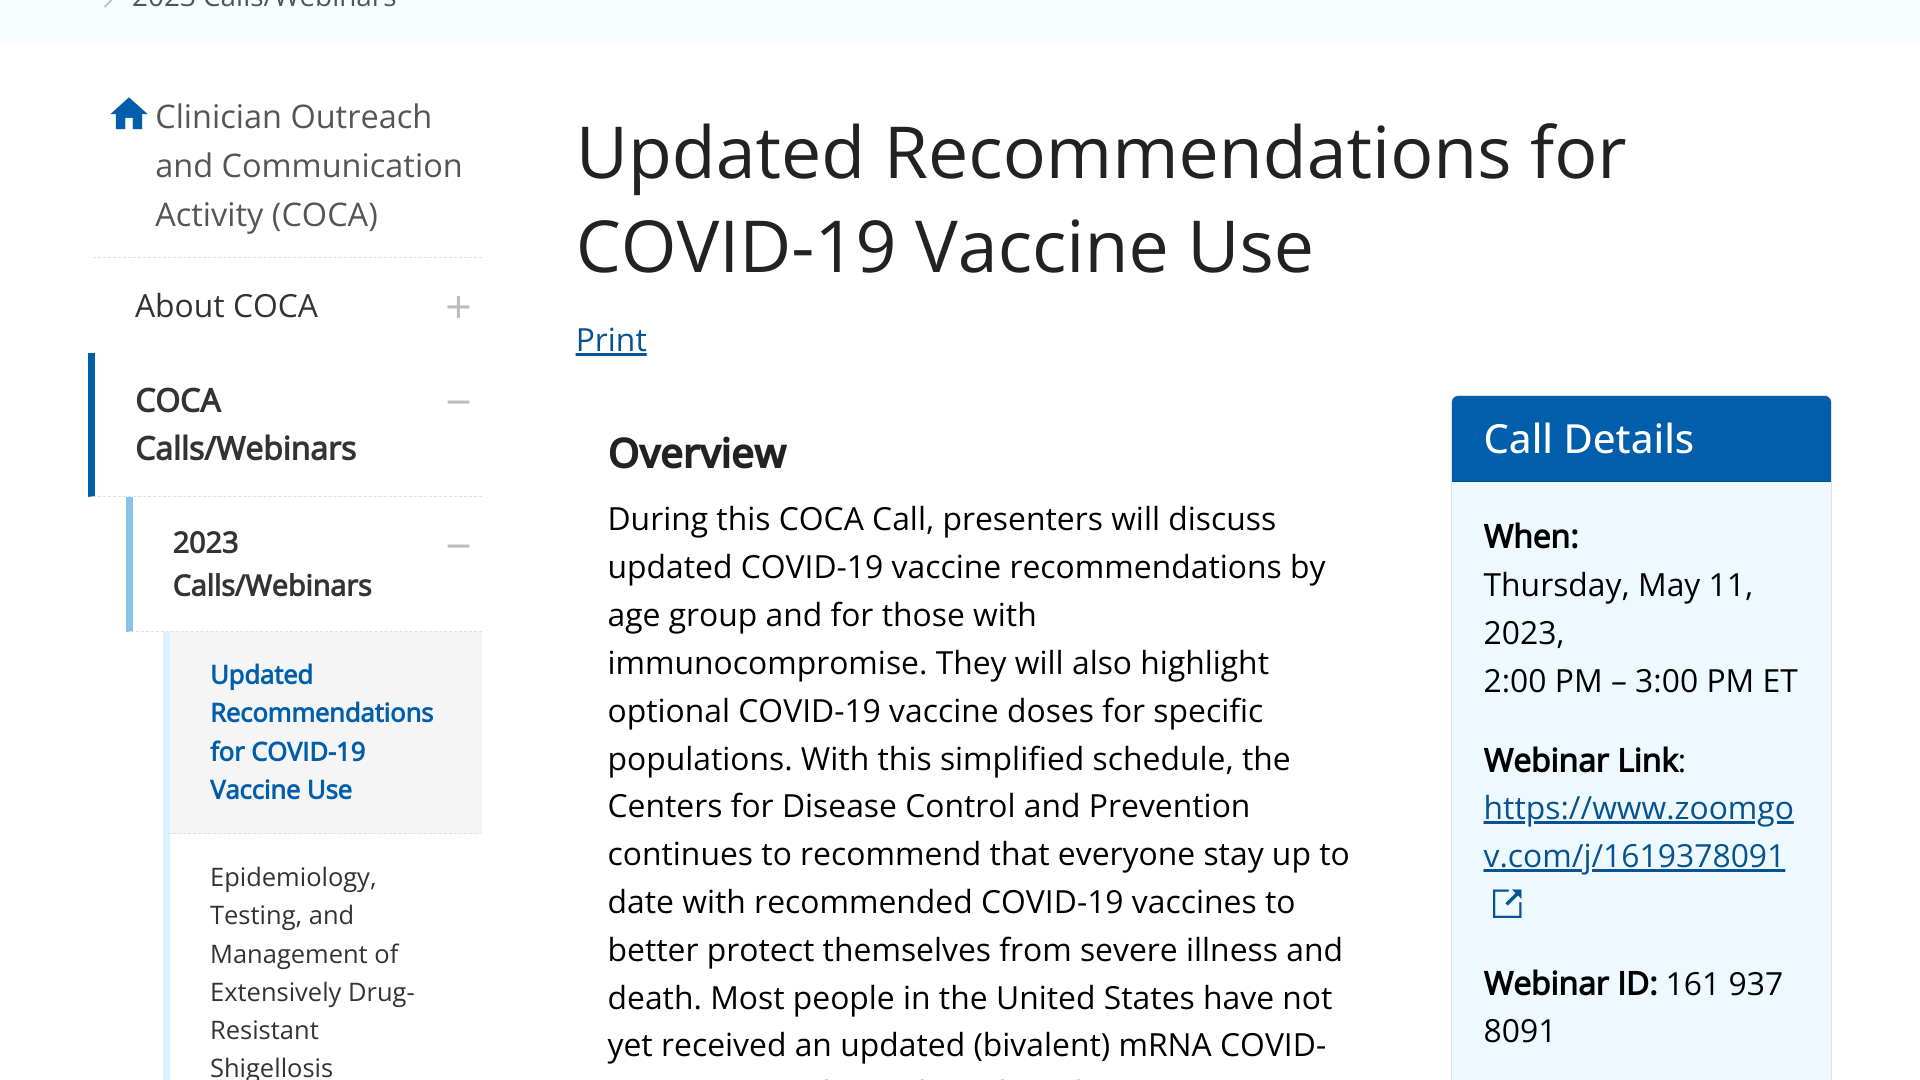Click the 2023 Calls/Webinars breadcrumb at the top
Image resolution: width=1920 pixels, height=1080 pixels.
(x=265, y=4)
